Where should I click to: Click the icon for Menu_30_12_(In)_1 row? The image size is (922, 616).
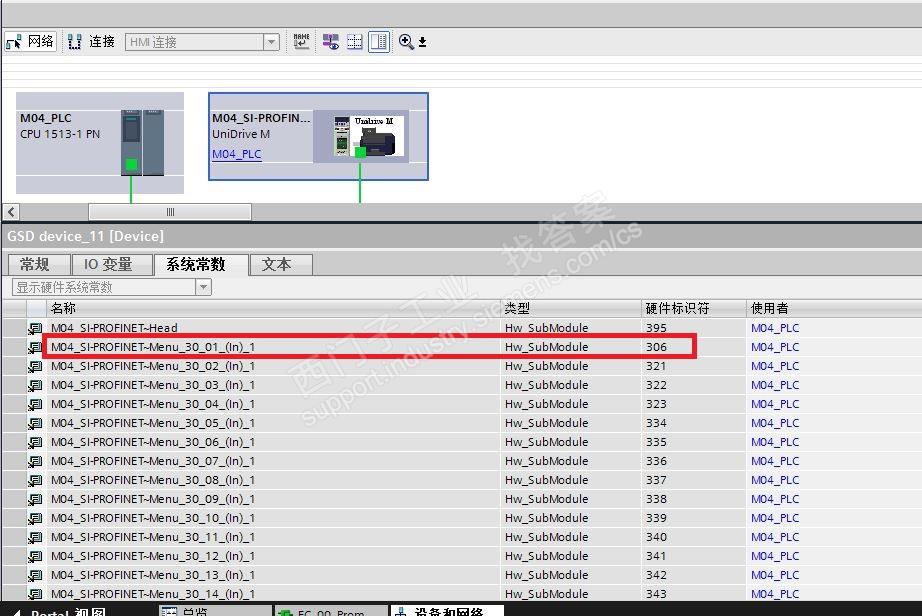click(35, 556)
